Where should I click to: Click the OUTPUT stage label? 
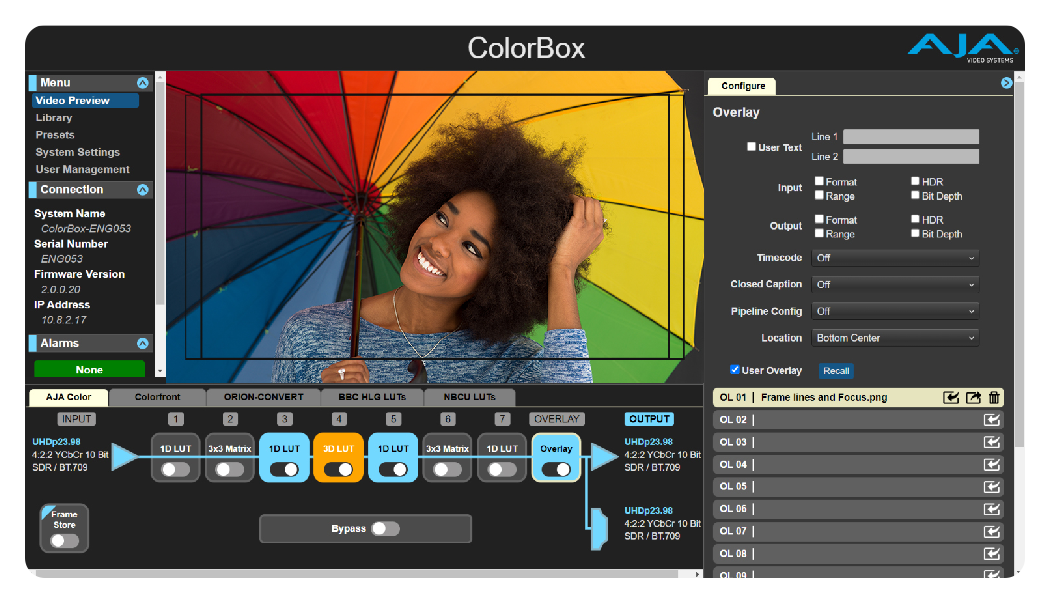pos(650,419)
